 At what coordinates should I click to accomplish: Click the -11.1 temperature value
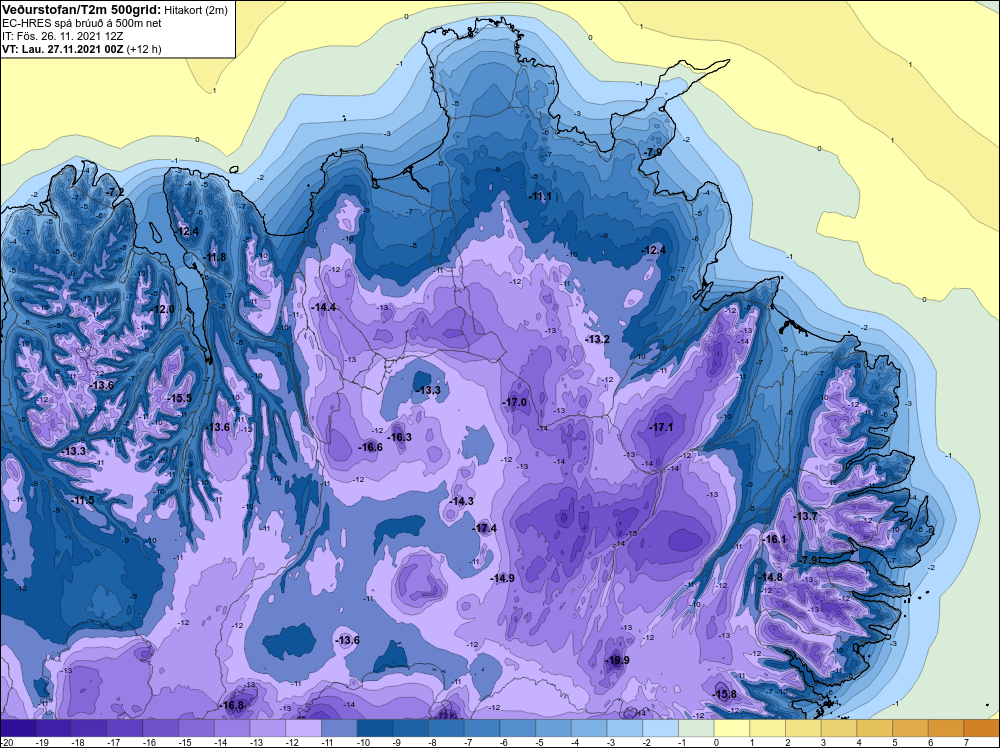coord(540,196)
